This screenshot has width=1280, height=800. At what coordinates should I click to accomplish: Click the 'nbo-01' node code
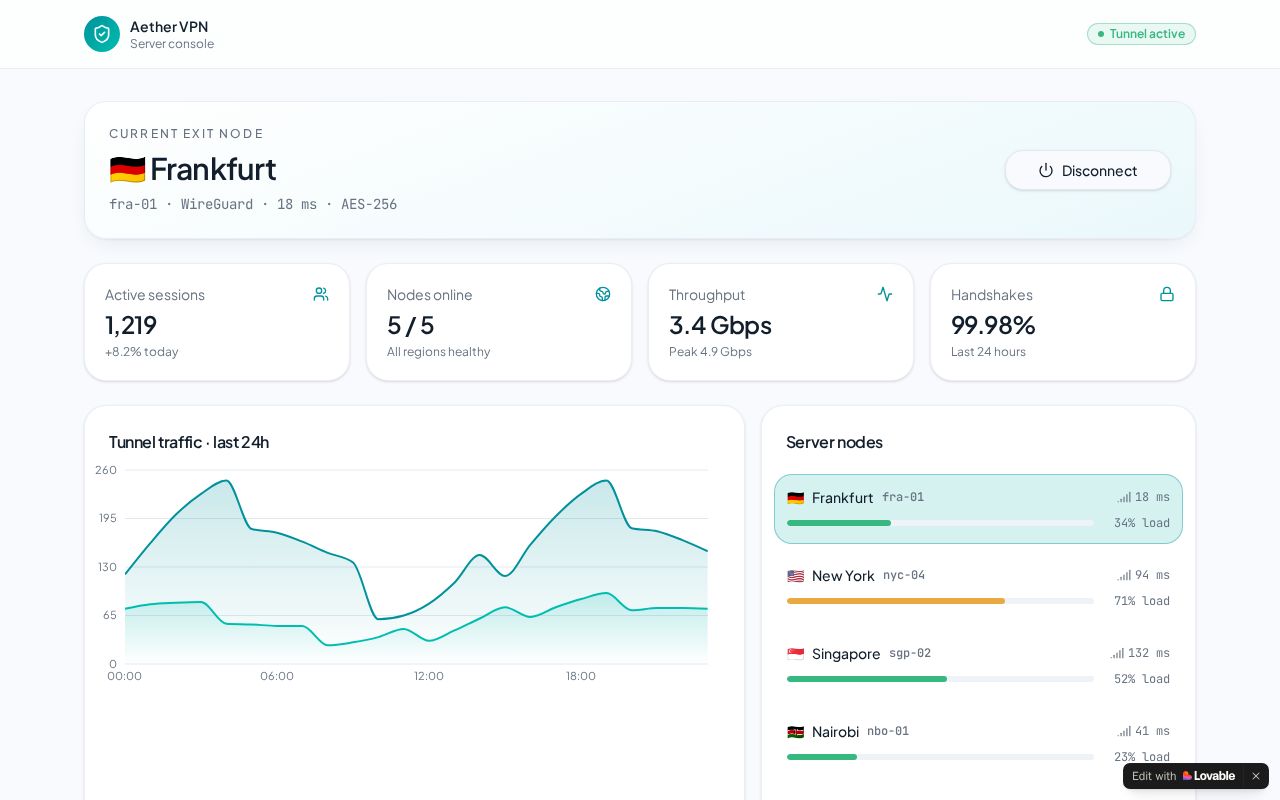(x=888, y=731)
